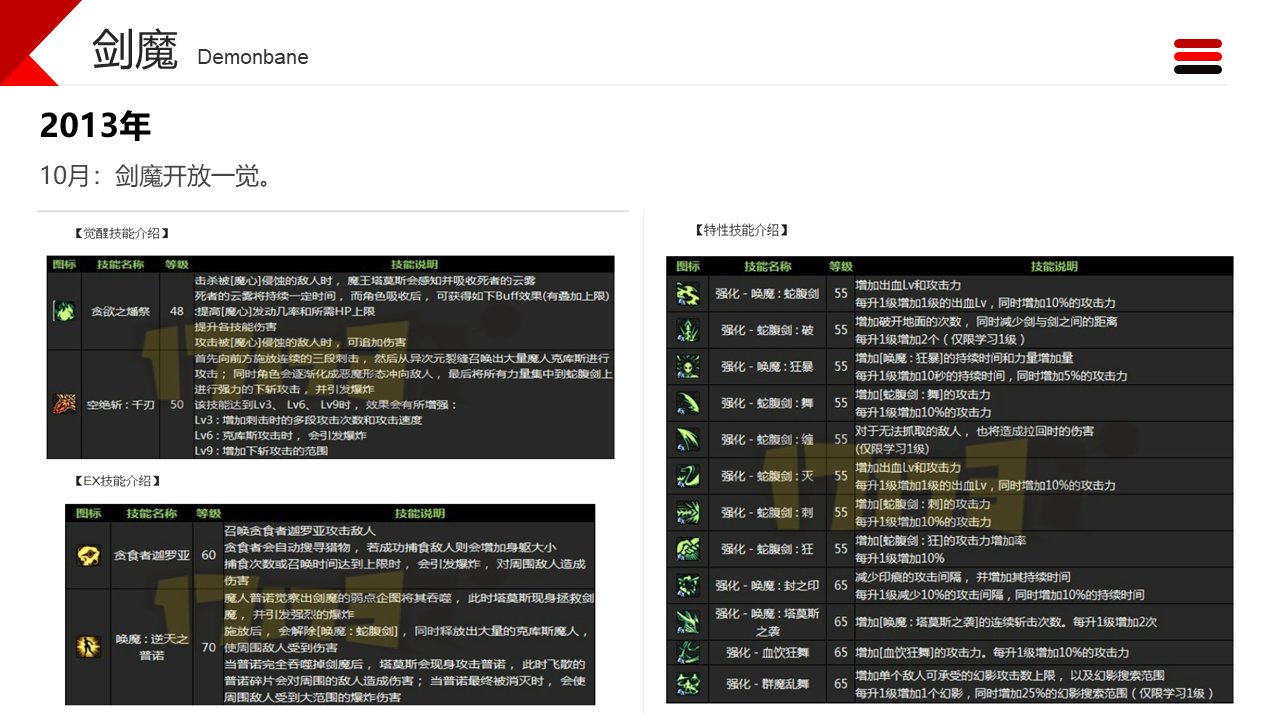Click the 强化-血饮狂舞 description text
This screenshot has width=1280, height=720.
point(992,653)
